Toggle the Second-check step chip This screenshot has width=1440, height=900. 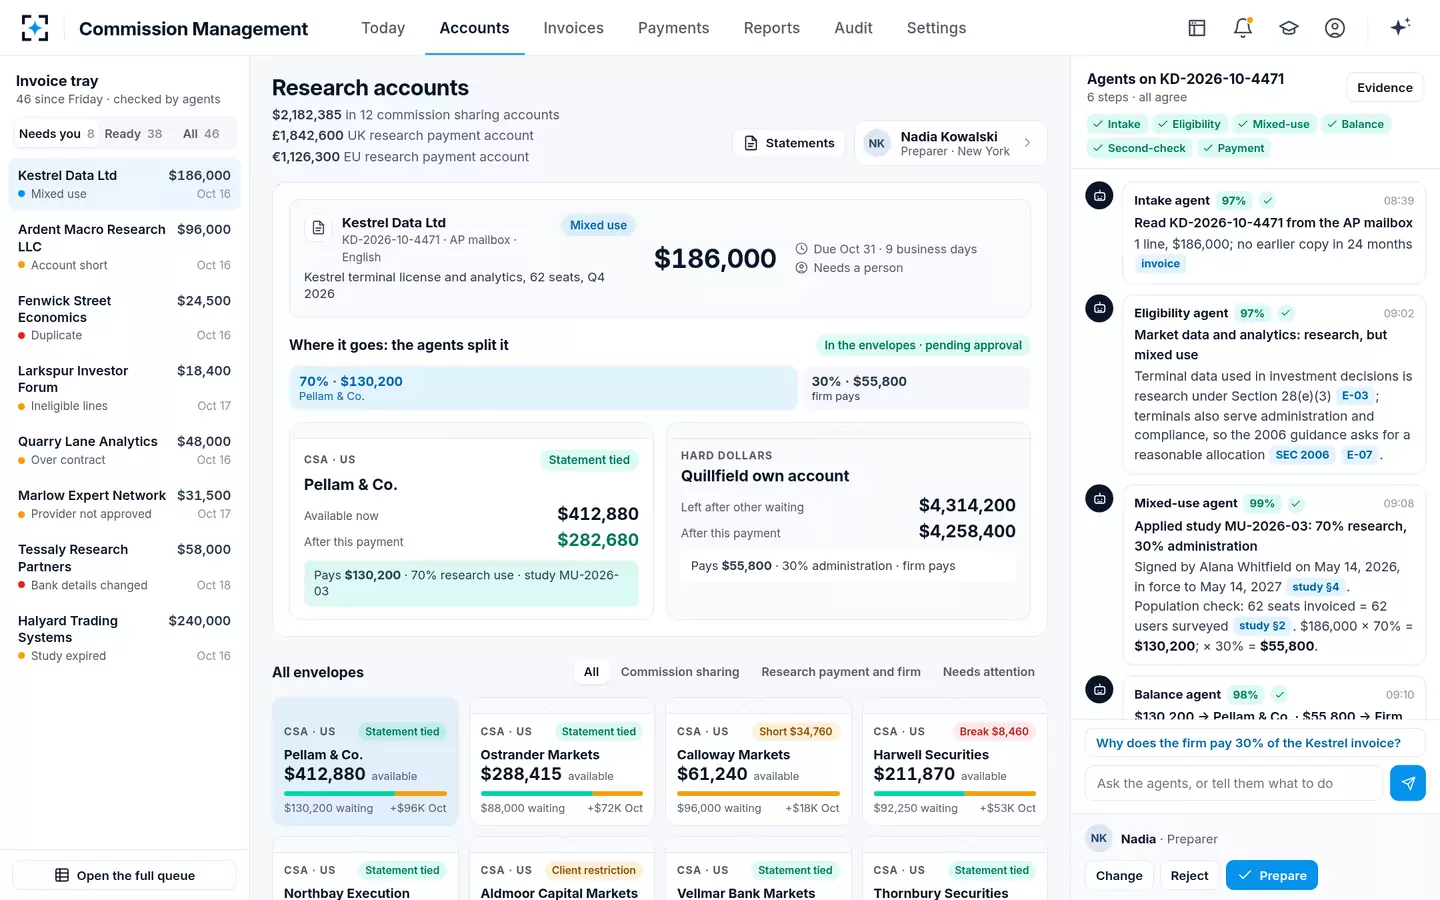[x=1139, y=148]
